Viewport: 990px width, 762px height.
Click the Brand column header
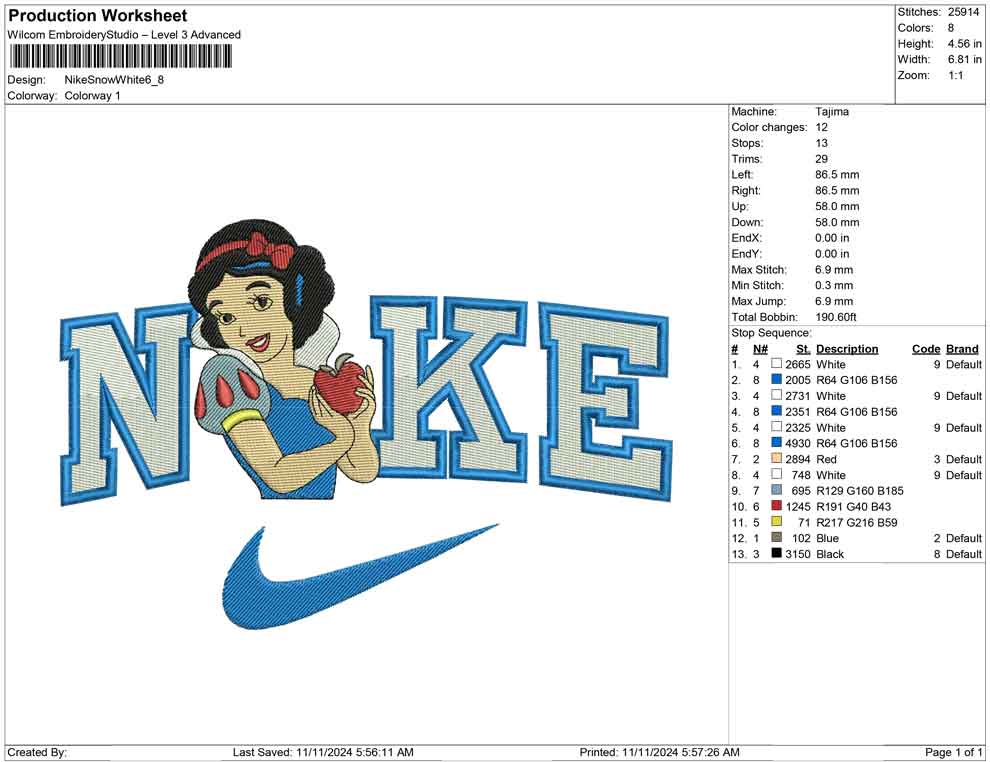click(x=962, y=349)
